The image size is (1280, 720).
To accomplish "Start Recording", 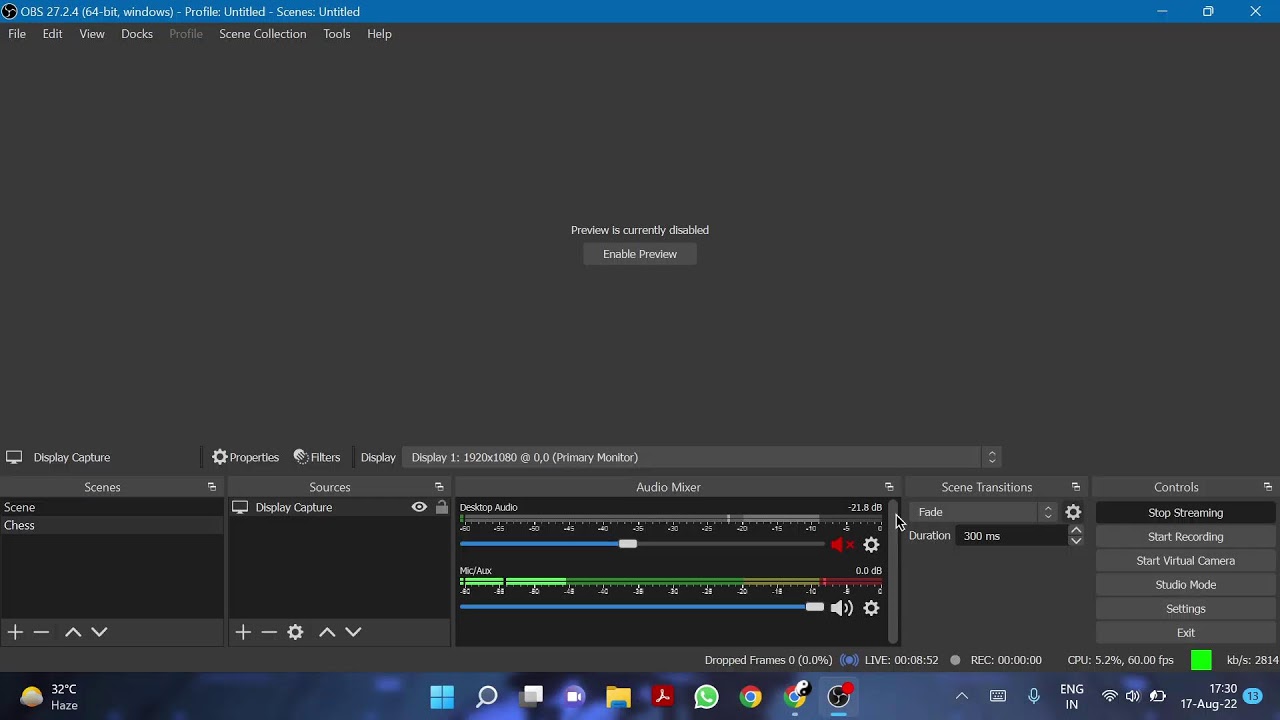I will tap(1186, 537).
